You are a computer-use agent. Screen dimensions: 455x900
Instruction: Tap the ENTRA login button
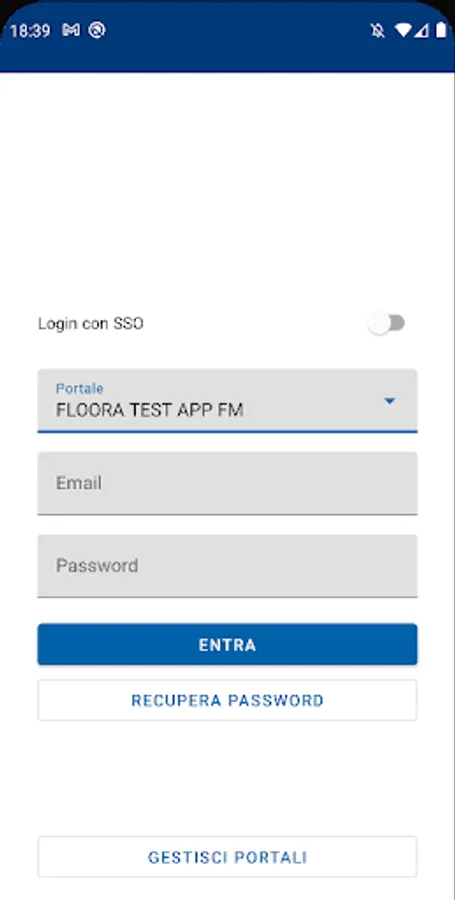click(227, 645)
